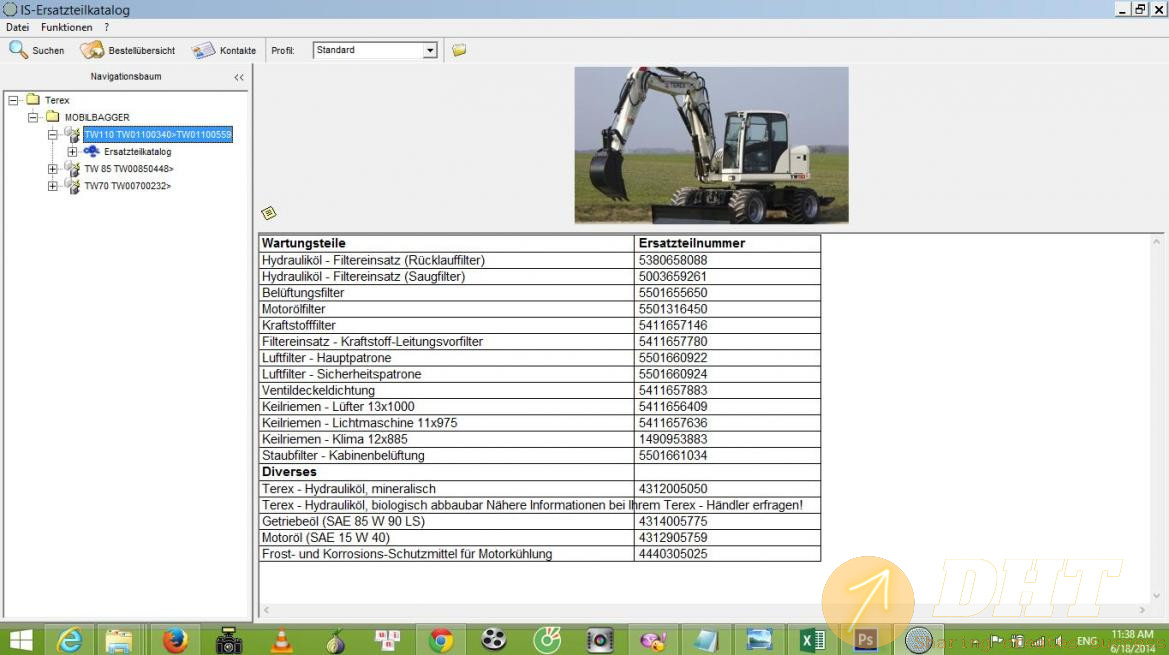
Task: Click the Ventildeckeldichtung row
Action: pos(540,390)
